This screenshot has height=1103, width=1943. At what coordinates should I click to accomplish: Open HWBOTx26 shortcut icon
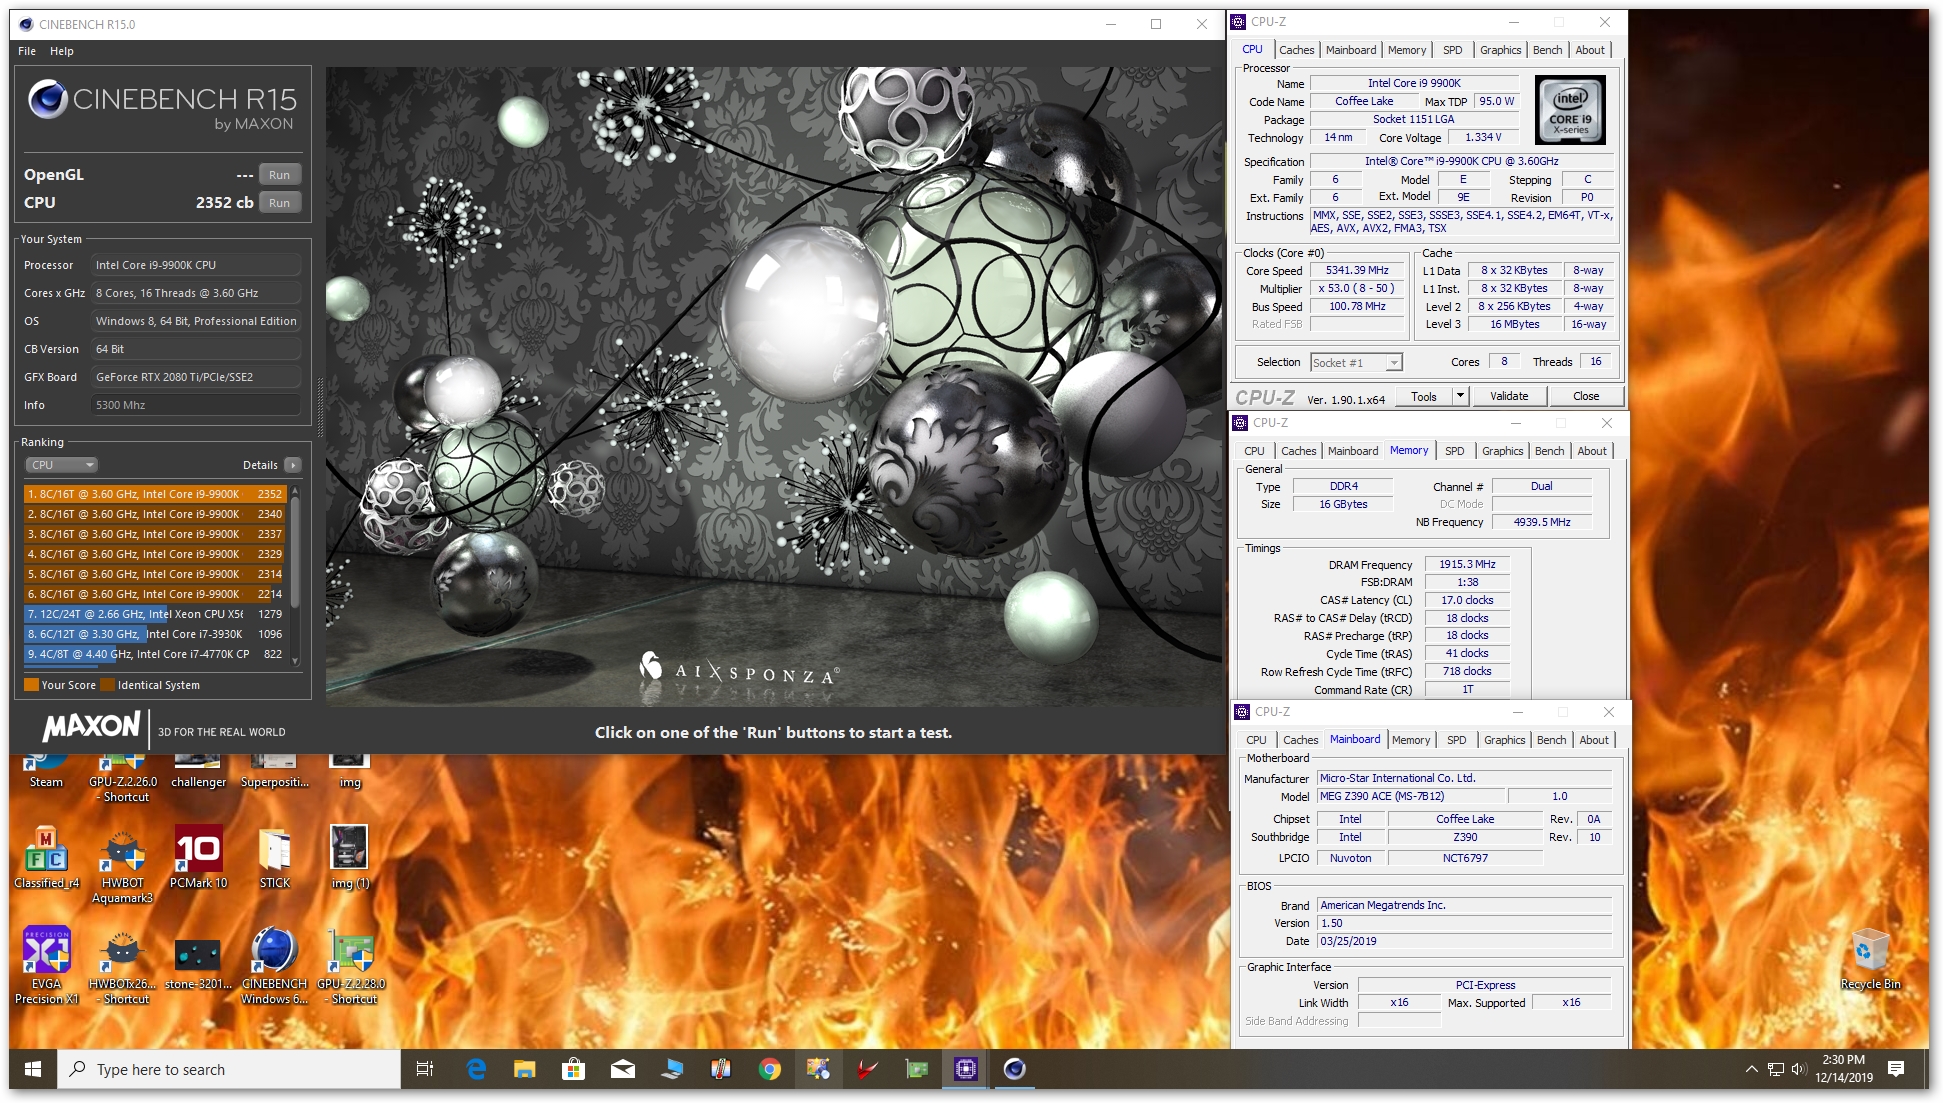tap(123, 966)
